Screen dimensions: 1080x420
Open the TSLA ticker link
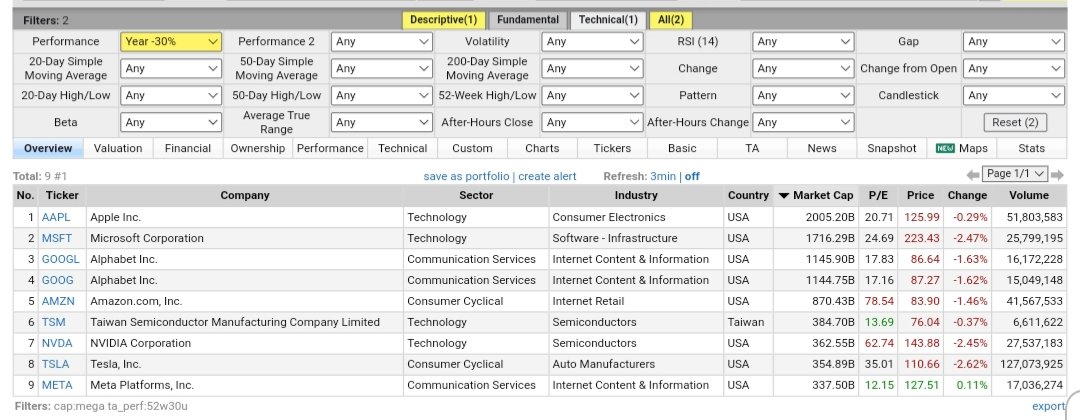(x=55, y=364)
